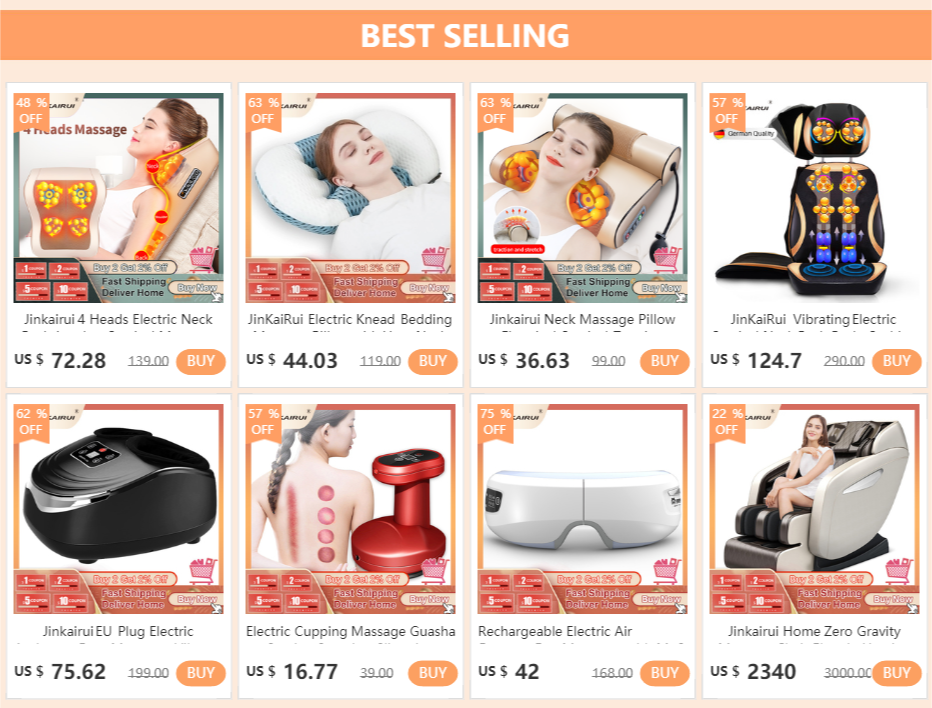Open Rechargeable Electric Air product title link

click(x=555, y=631)
